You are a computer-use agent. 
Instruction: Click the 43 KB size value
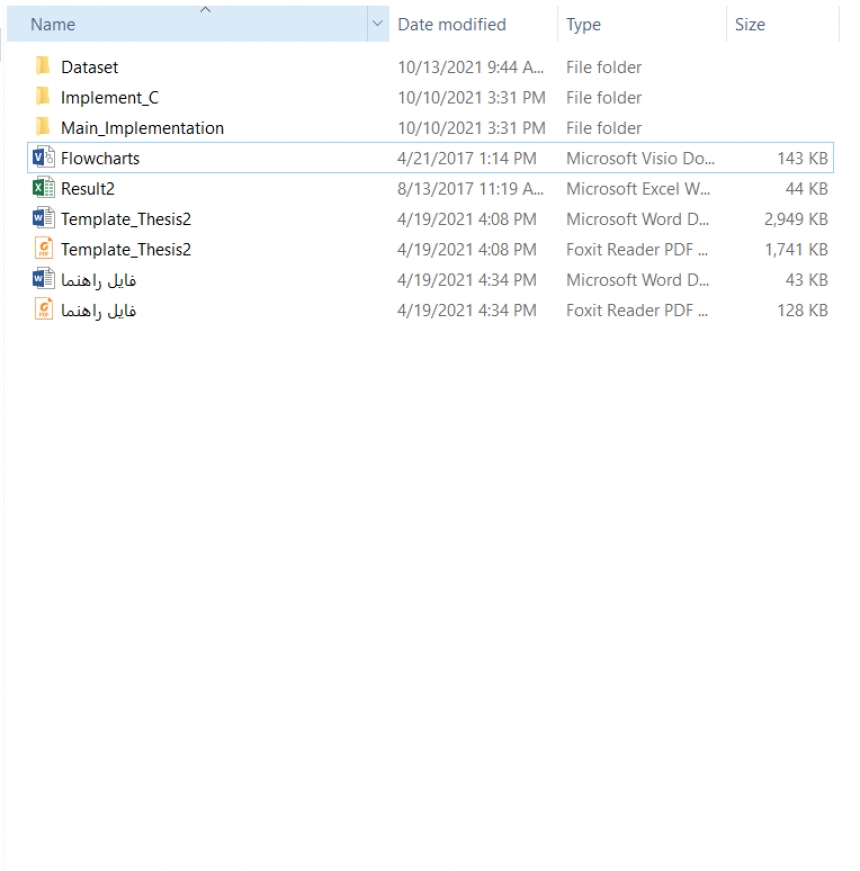coord(806,280)
